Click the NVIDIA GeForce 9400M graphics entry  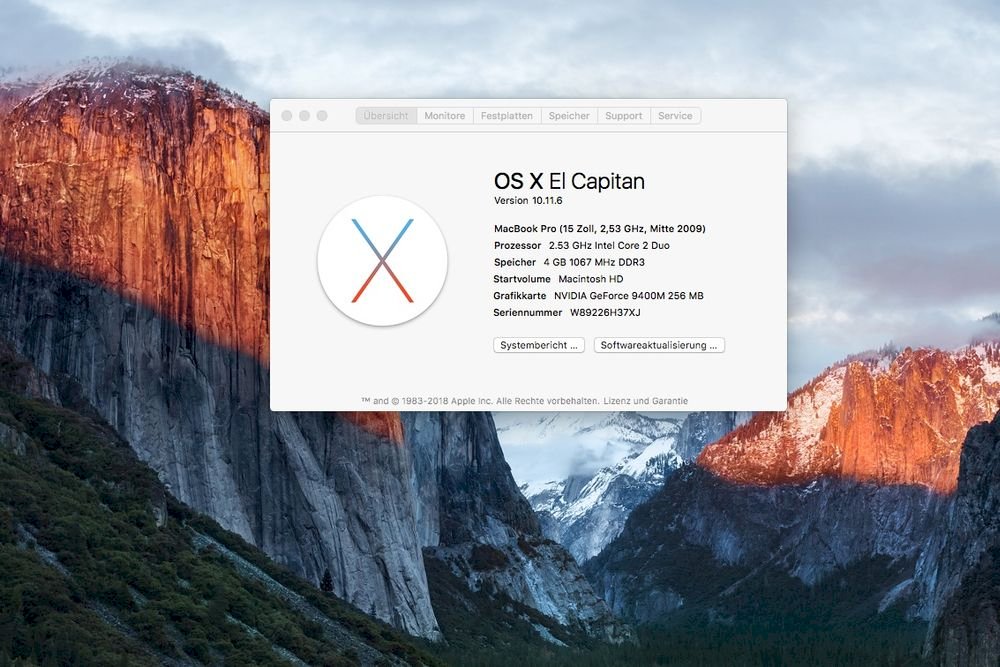[629, 296]
